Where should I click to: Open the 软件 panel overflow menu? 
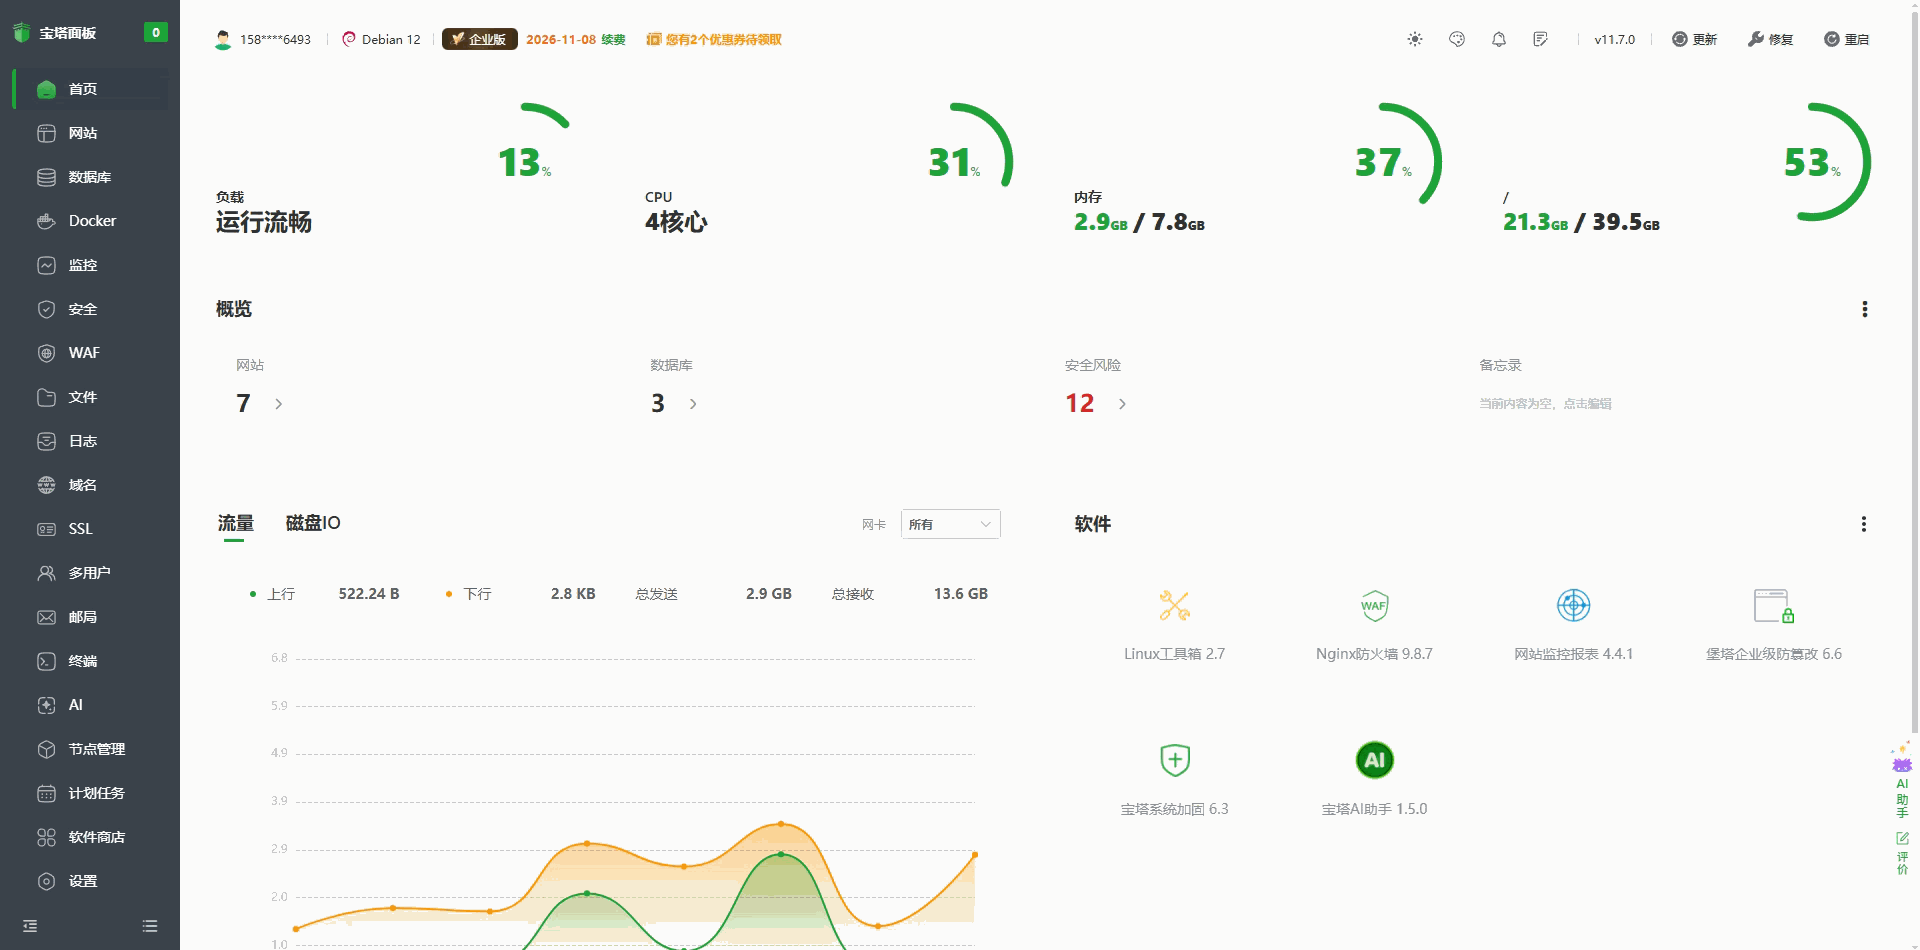tap(1864, 523)
